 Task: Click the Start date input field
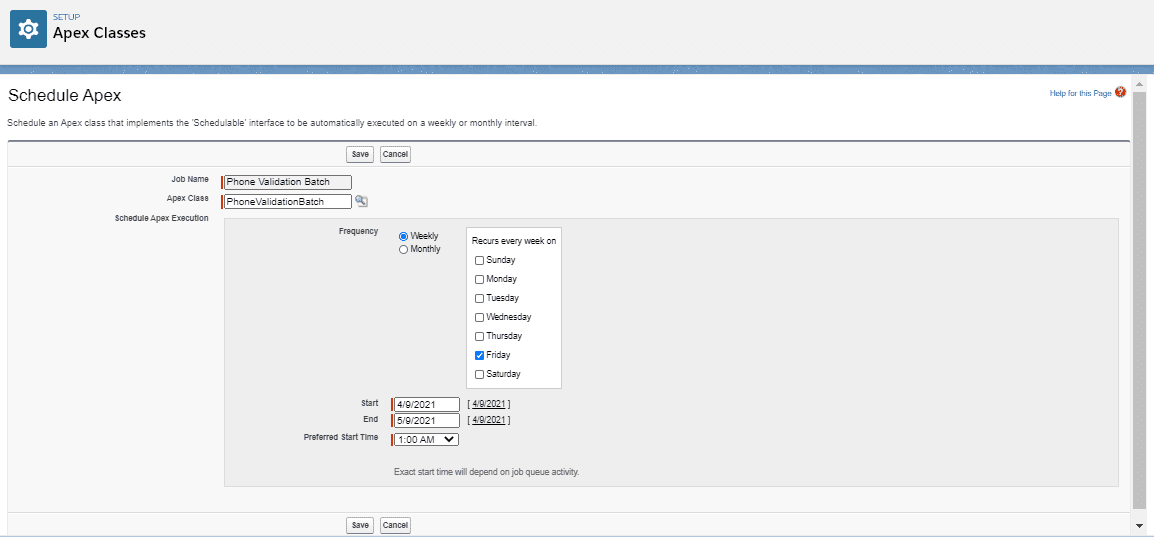coord(427,404)
